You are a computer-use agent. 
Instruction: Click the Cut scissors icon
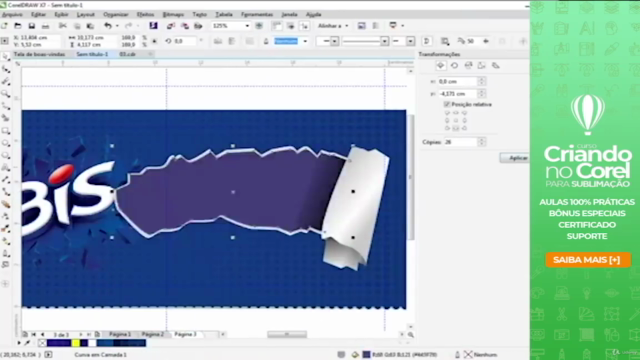pos(63,26)
